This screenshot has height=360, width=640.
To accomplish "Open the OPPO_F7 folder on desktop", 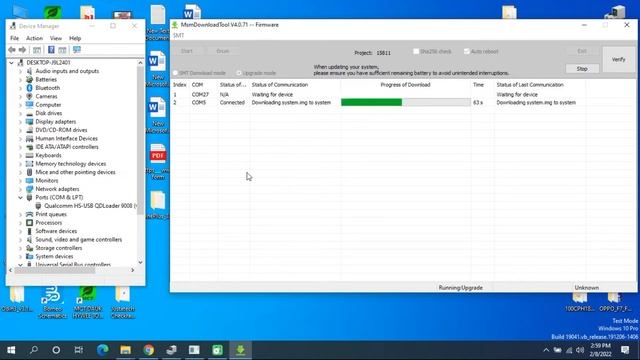I will [x=615, y=303].
